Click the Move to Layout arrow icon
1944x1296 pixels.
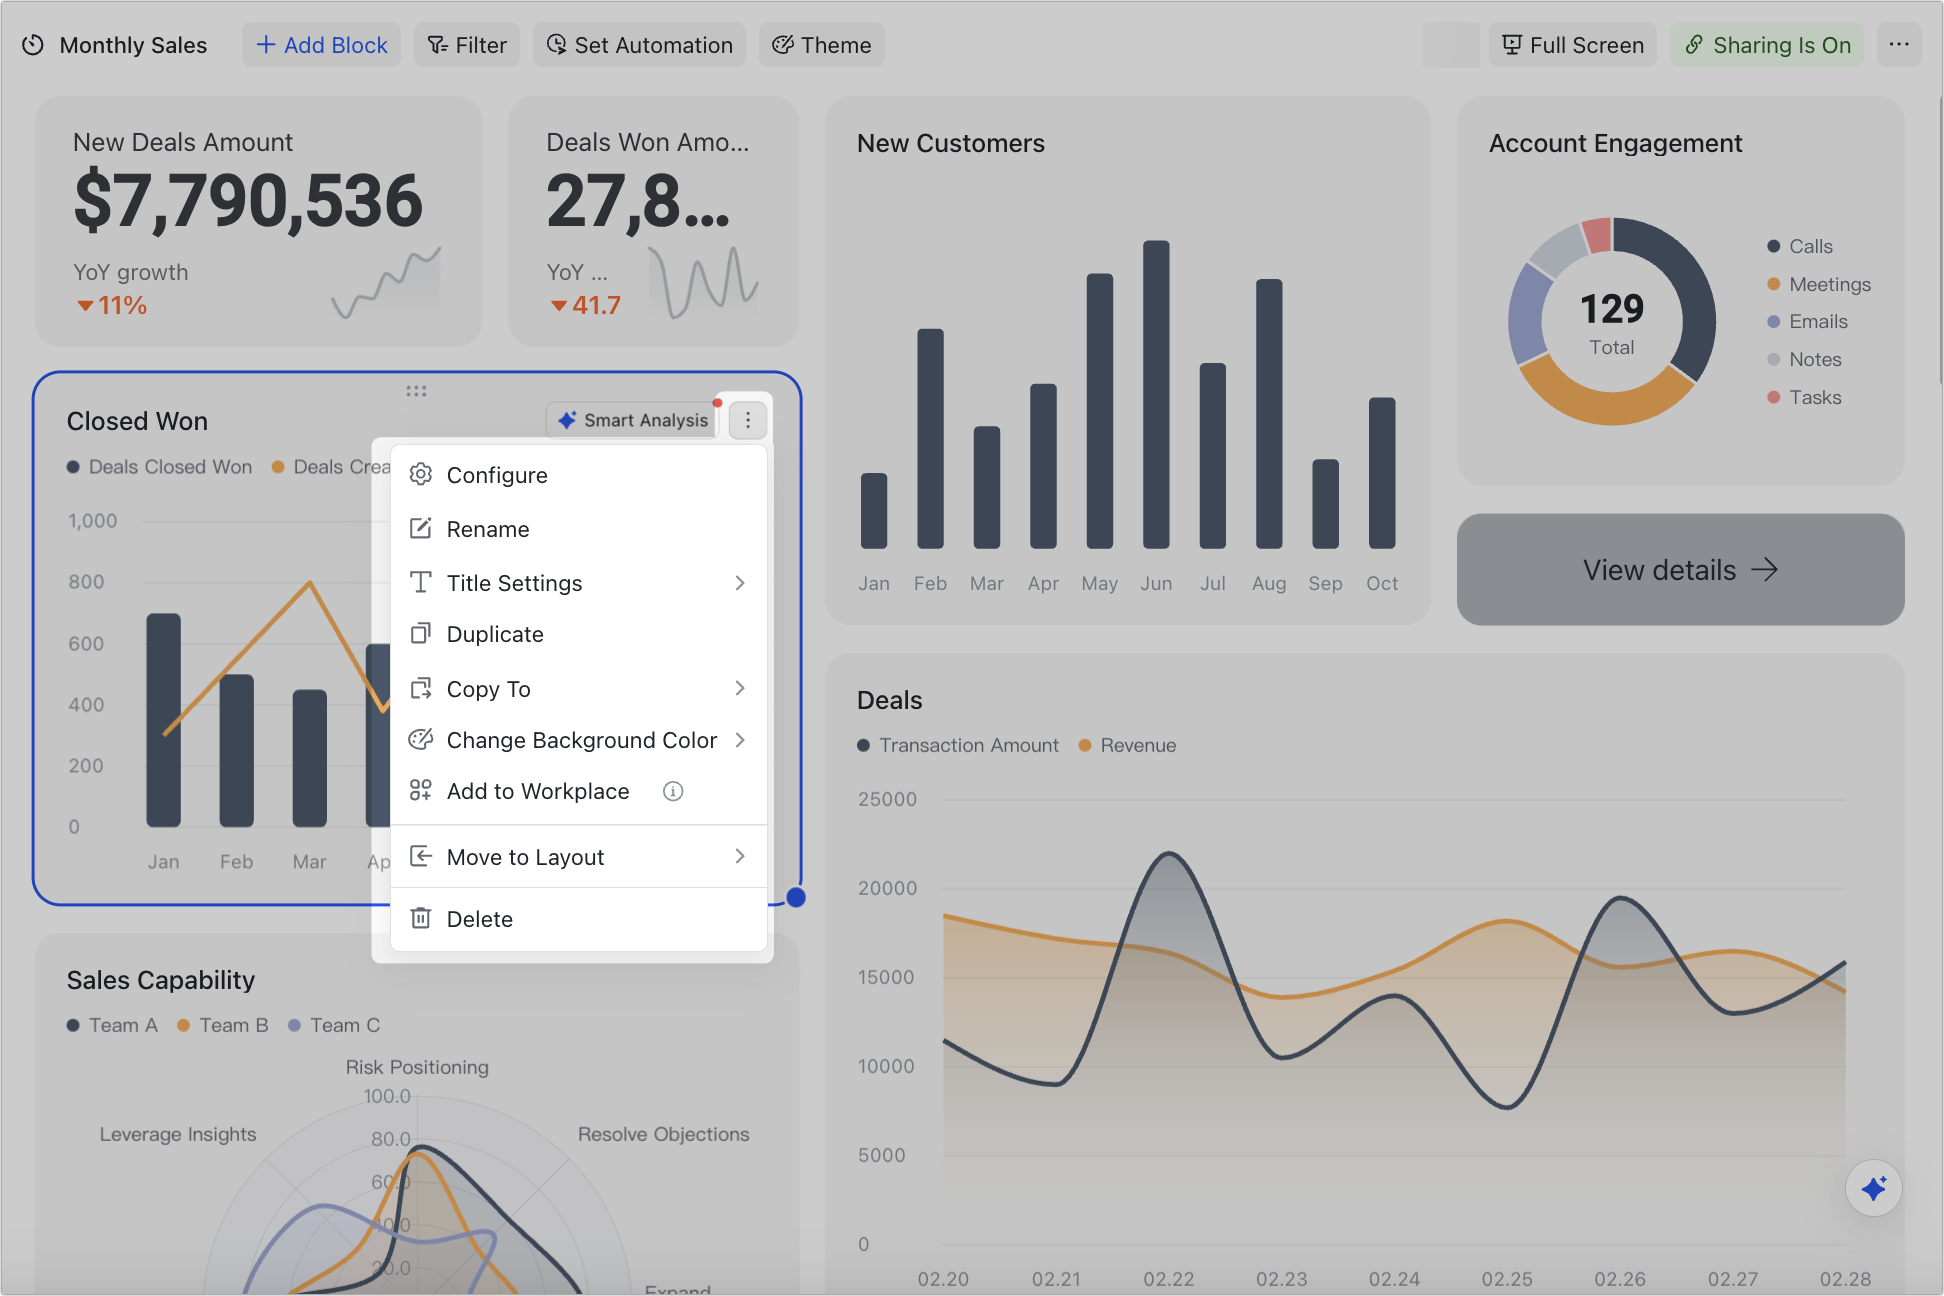click(x=421, y=856)
